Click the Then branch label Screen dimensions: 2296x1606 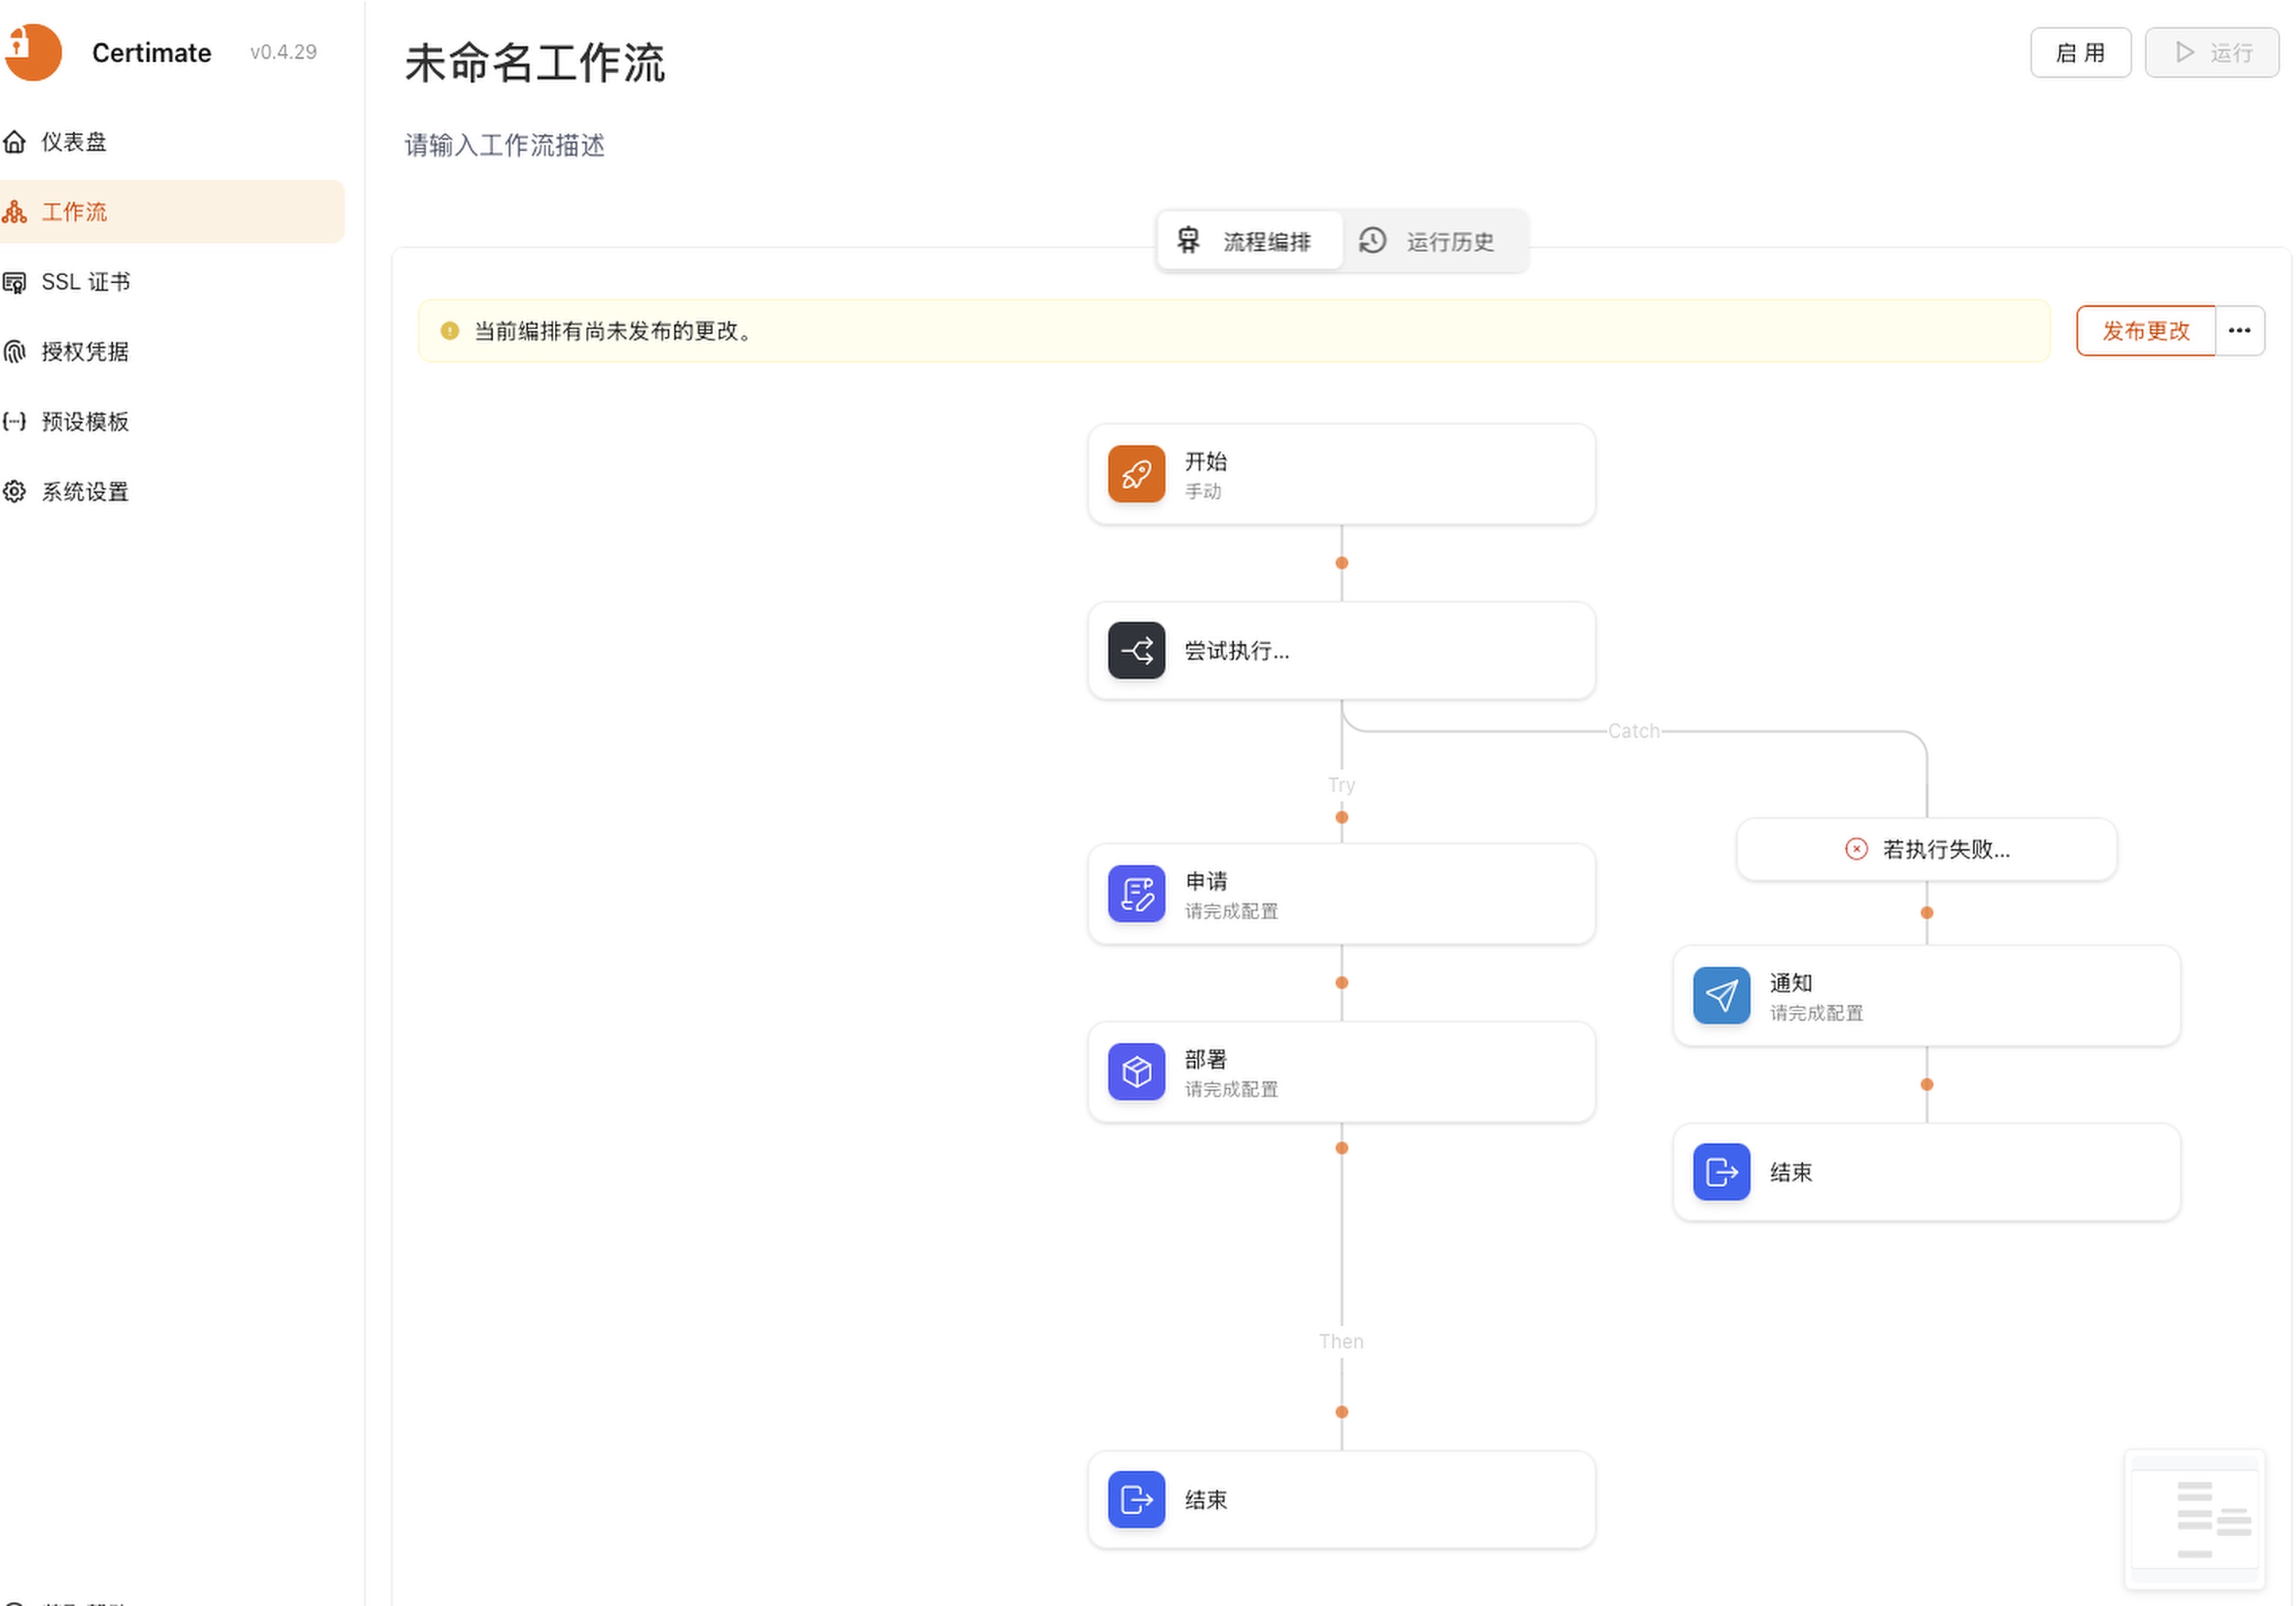click(1342, 1342)
